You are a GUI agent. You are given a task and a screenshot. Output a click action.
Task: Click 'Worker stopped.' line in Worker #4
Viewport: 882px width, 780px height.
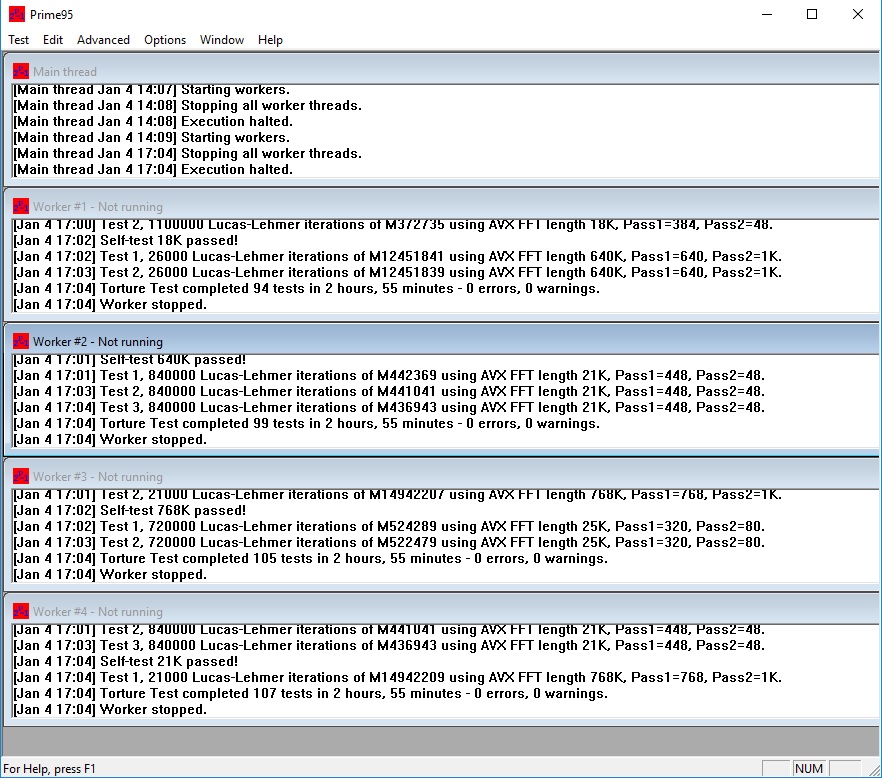[110, 709]
